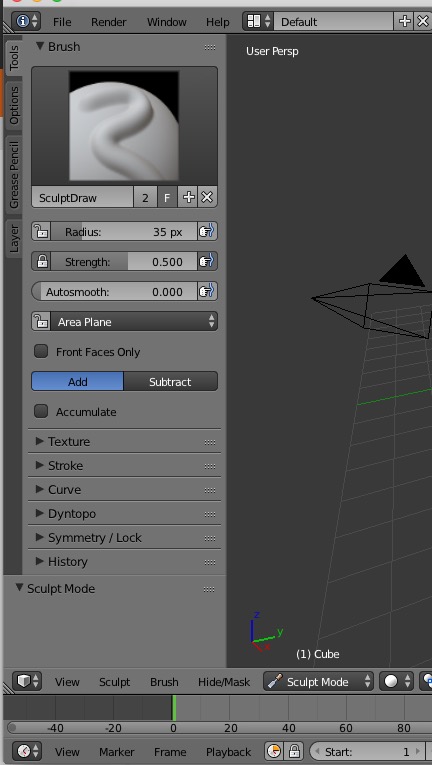Click the green current frame marker
The width and height of the screenshot is (432, 765).
coord(173,708)
